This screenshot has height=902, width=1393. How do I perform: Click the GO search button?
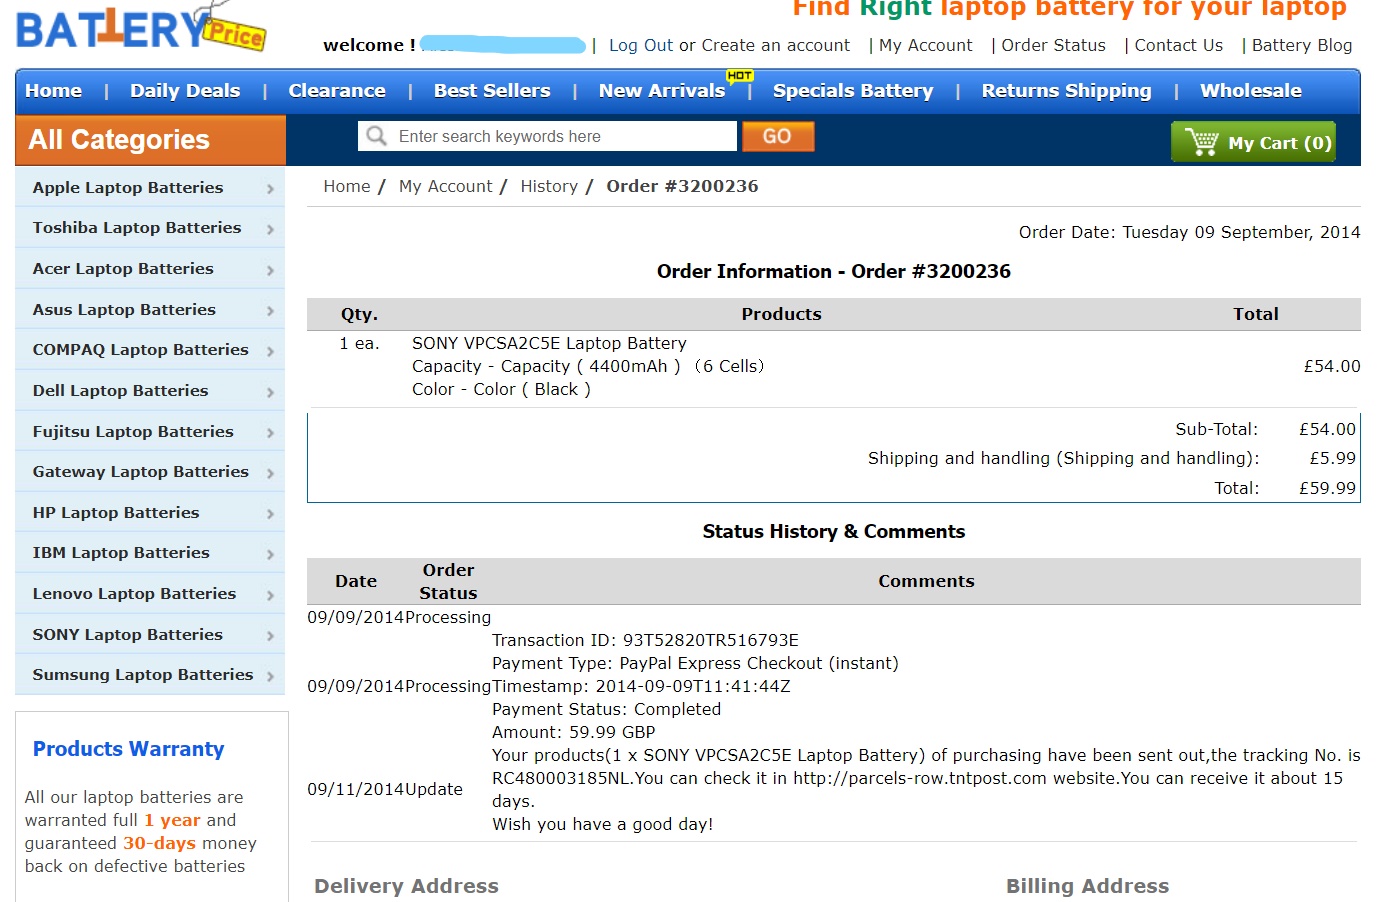pyautogui.click(x=778, y=136)
